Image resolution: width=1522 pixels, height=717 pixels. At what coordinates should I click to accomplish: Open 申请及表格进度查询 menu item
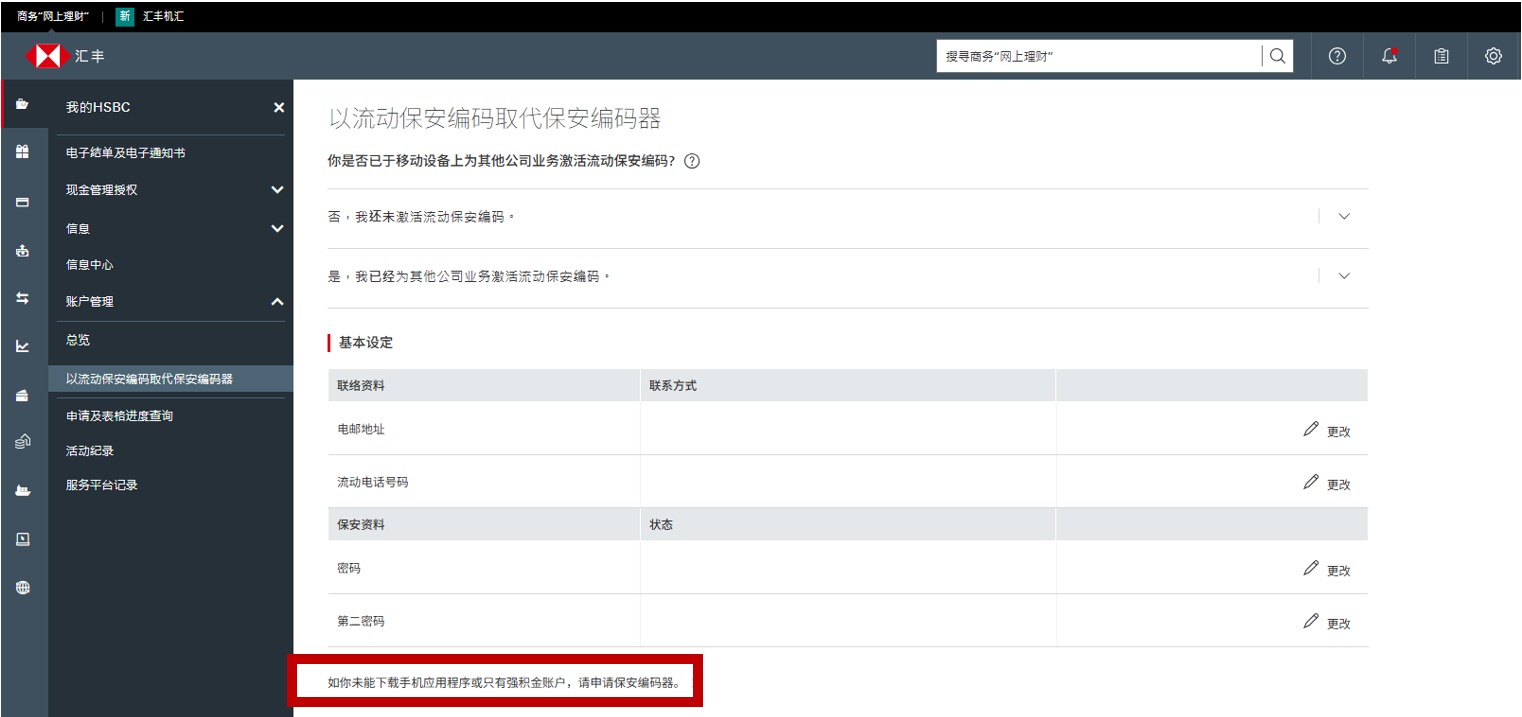coord(119,415)
